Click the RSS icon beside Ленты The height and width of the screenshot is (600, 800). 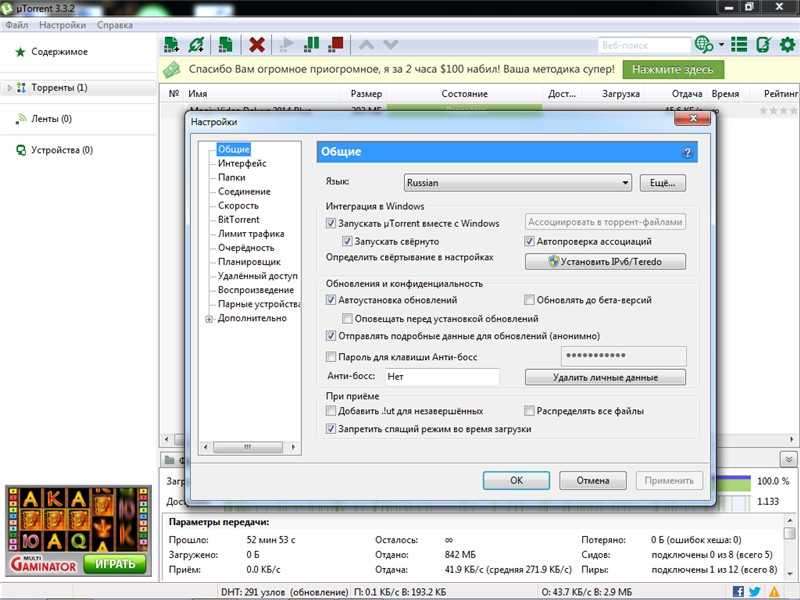21,119
